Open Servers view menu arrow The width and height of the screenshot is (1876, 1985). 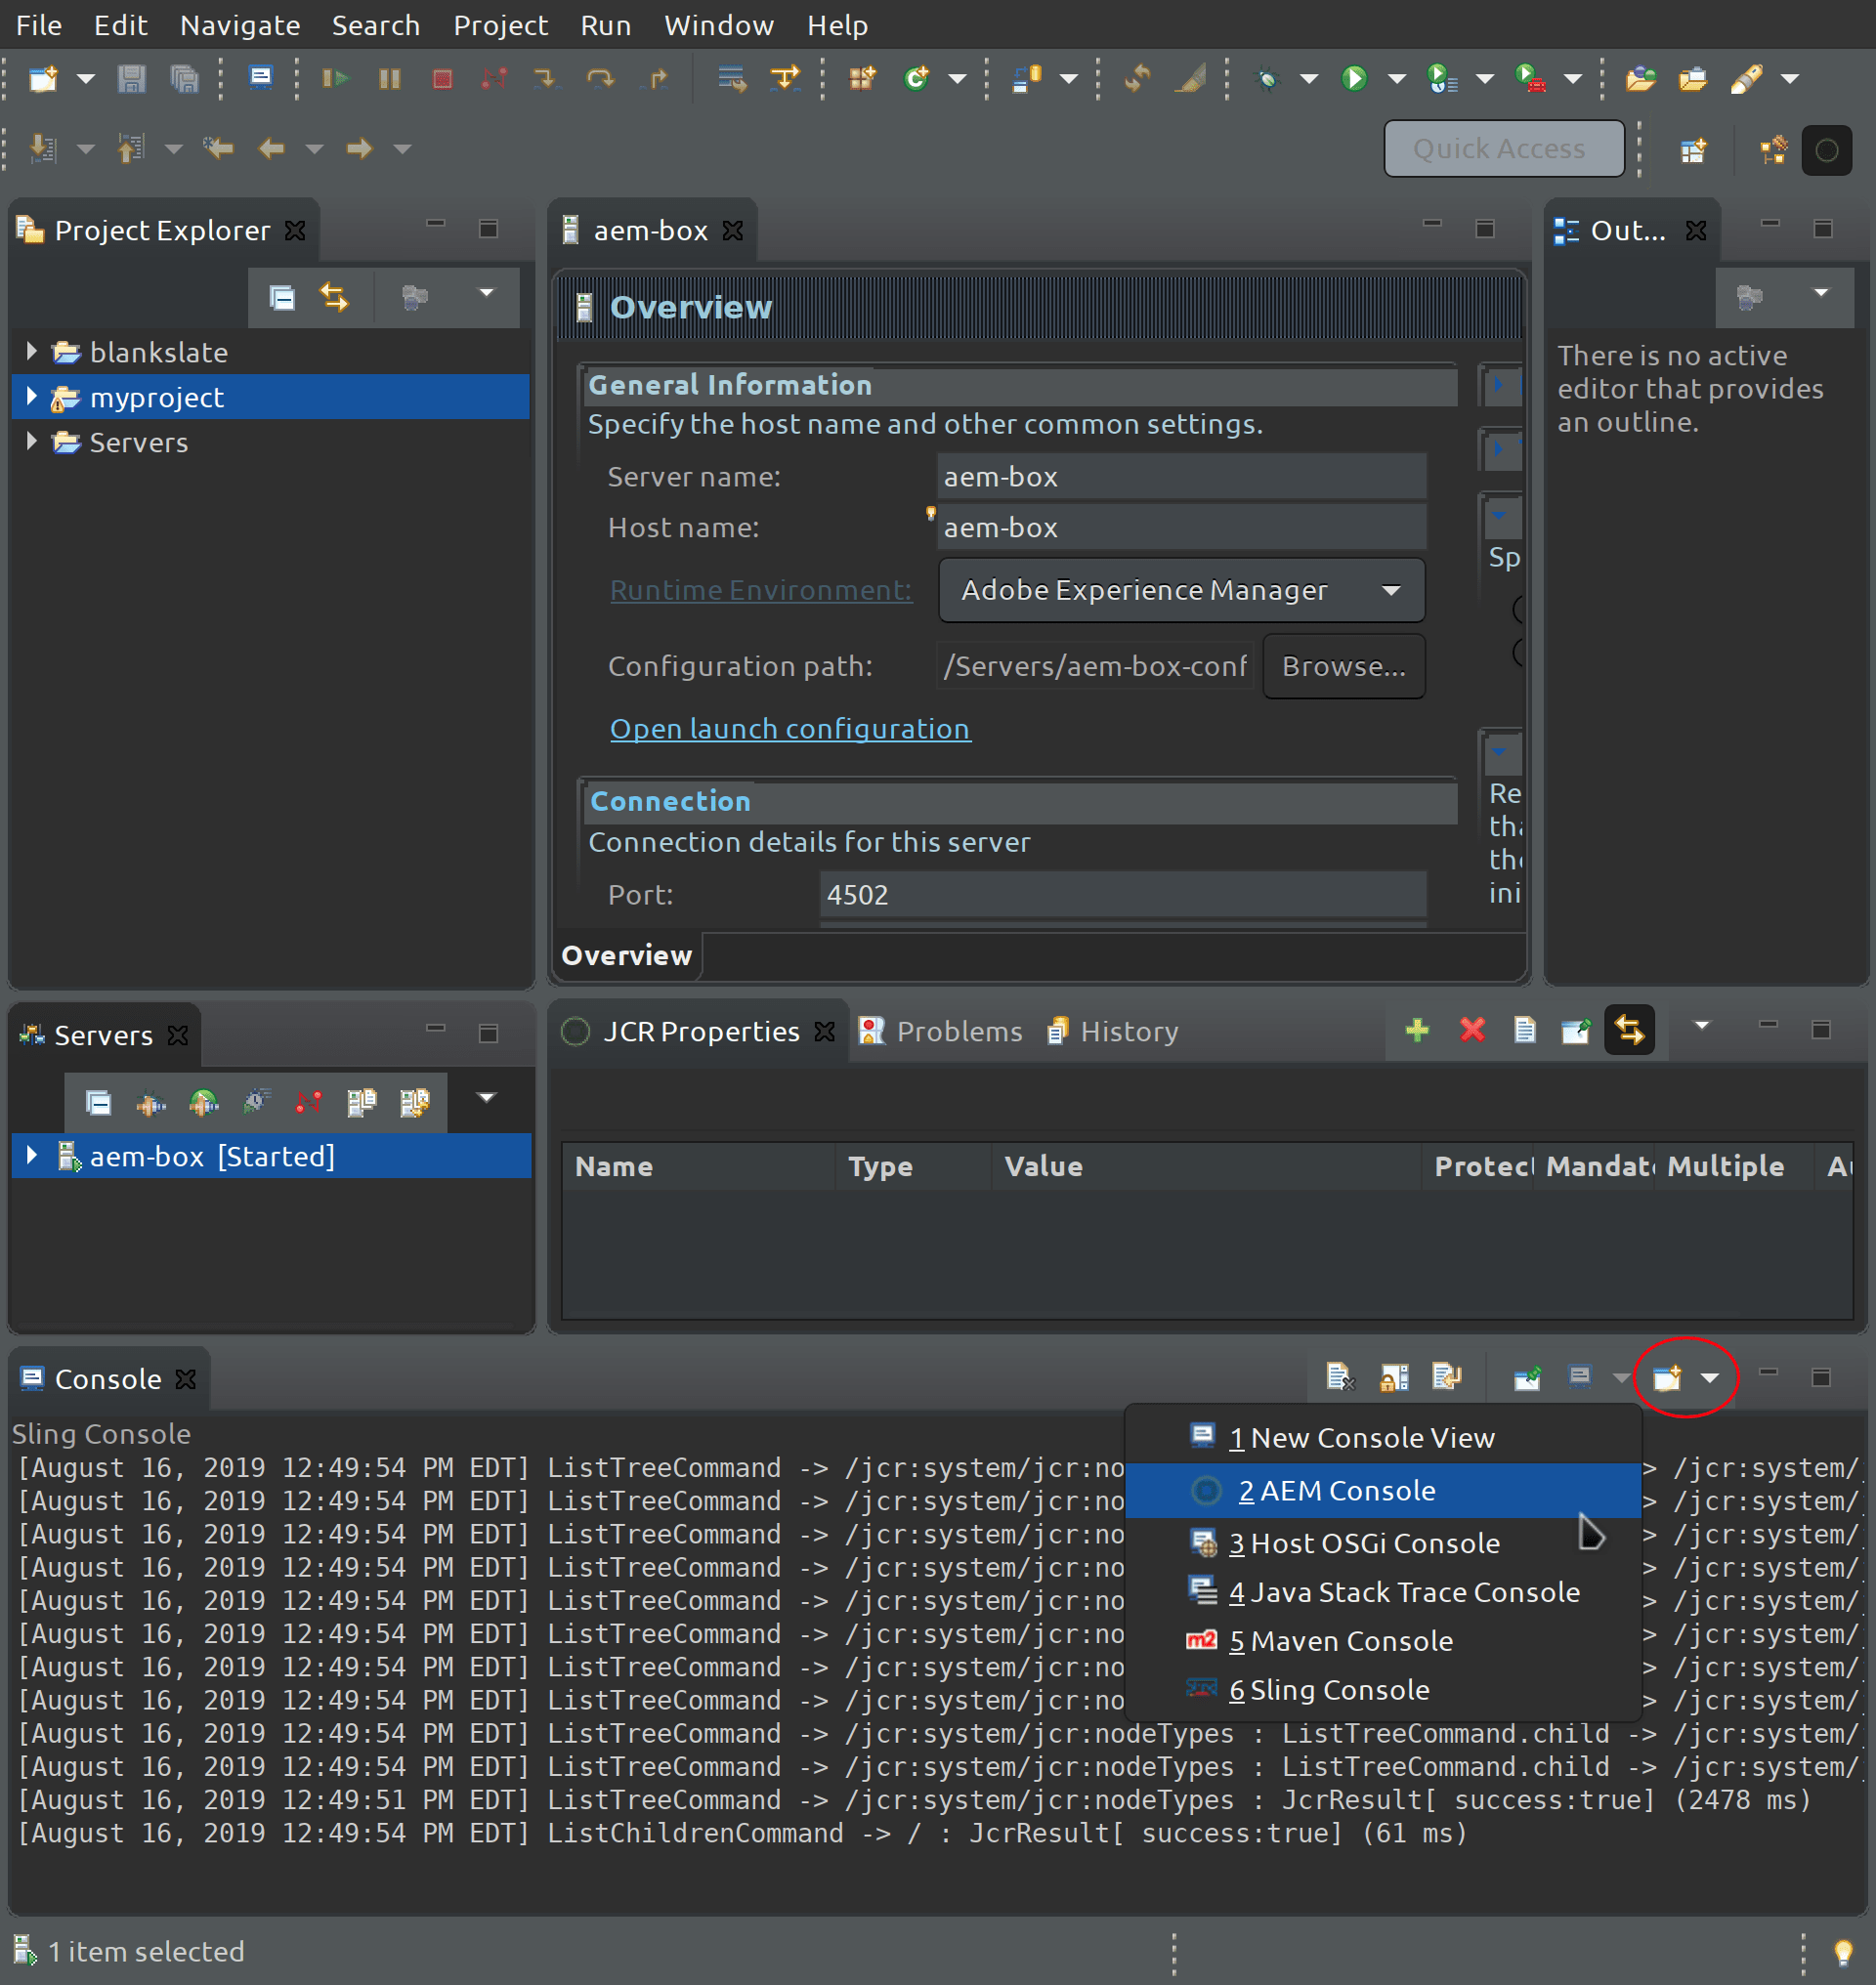click(486, 1098)
